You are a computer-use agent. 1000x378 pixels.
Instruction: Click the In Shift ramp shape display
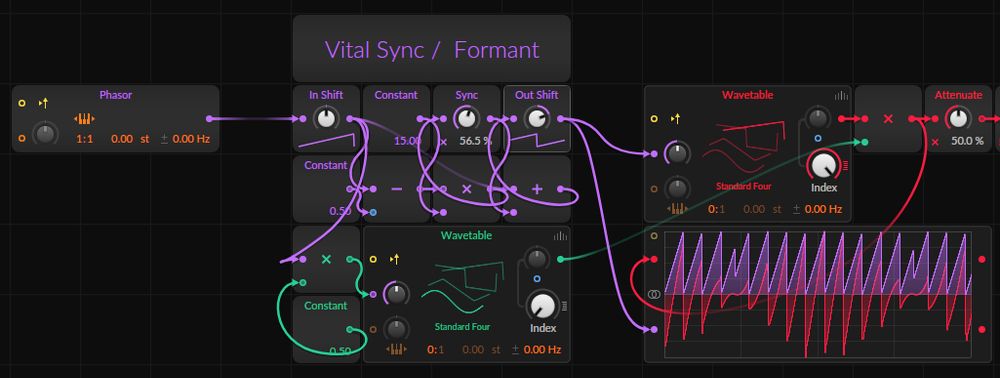tap(326, 140)
